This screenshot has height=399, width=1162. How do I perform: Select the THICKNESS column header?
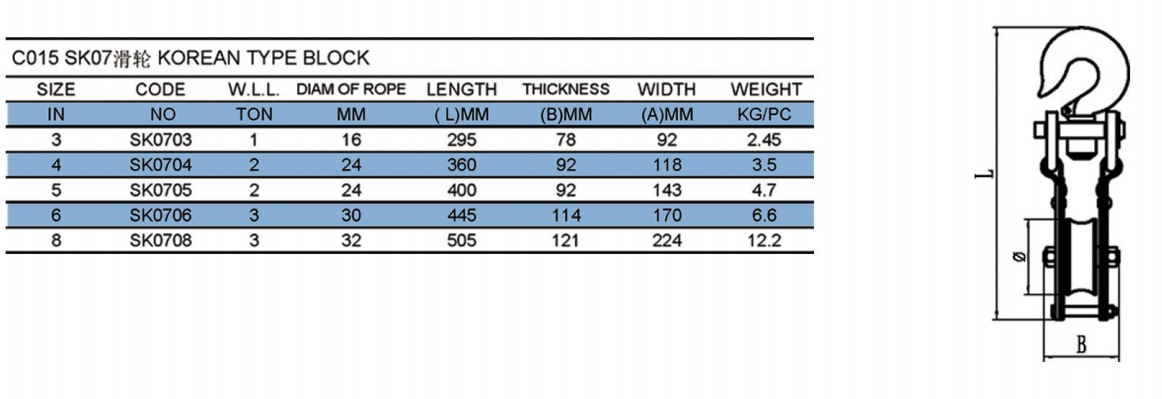(565, 90)
